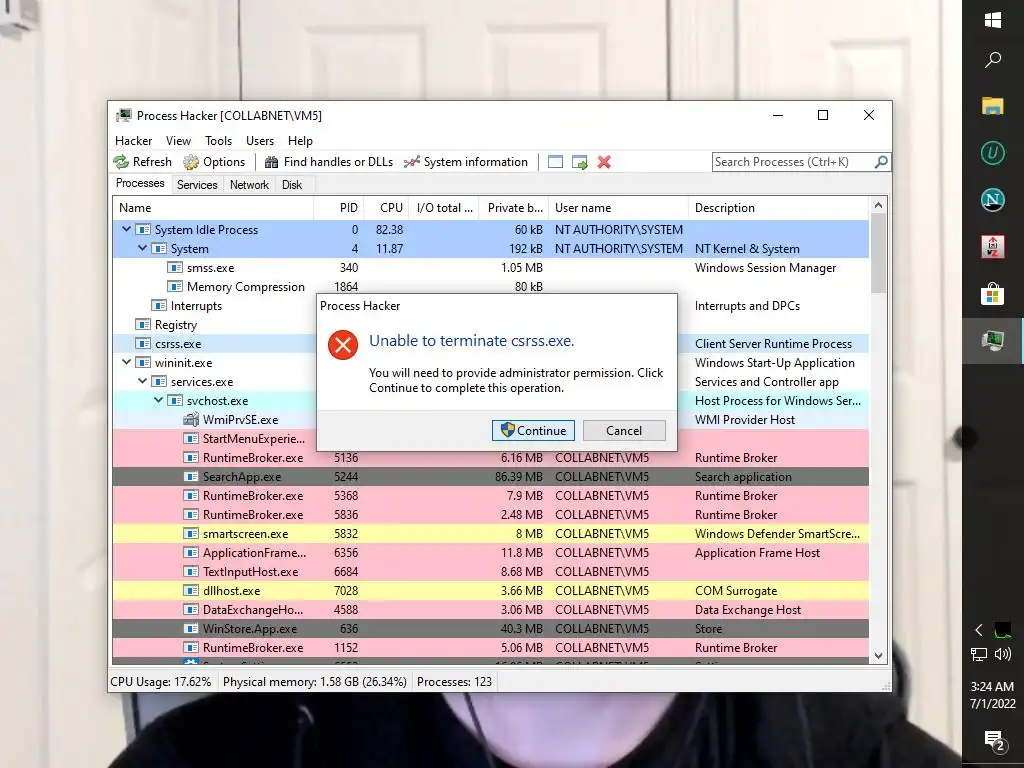Click the process list scrollbar down arrow
The height and width of the screenshot is (768, 1024).
tap(878, 656)
